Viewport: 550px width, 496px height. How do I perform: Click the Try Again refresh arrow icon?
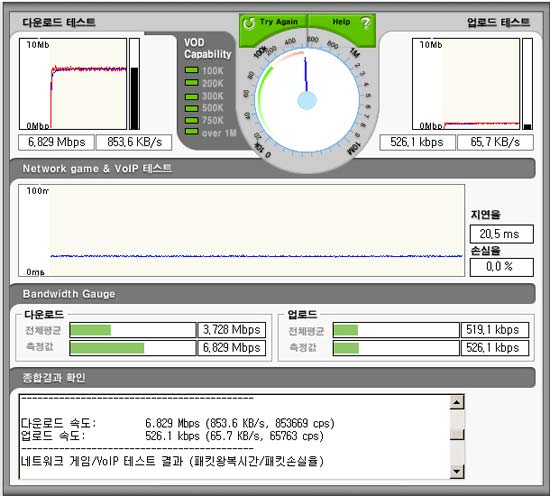coord(249,23)
